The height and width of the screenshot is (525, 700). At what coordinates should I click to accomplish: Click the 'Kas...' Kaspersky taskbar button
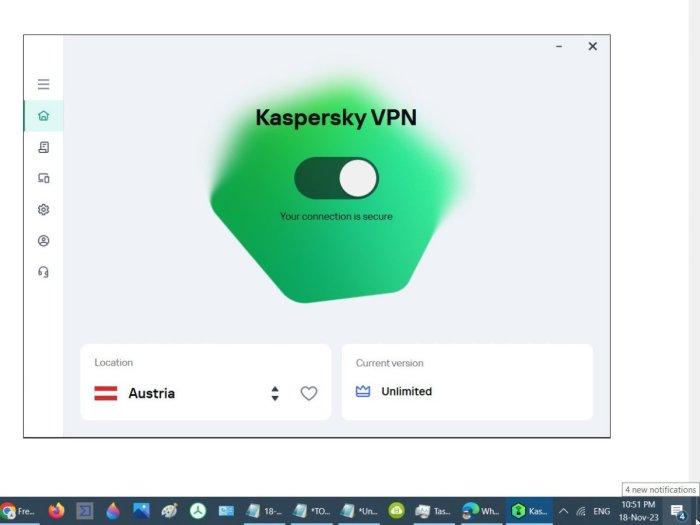[x=529, y=511]
